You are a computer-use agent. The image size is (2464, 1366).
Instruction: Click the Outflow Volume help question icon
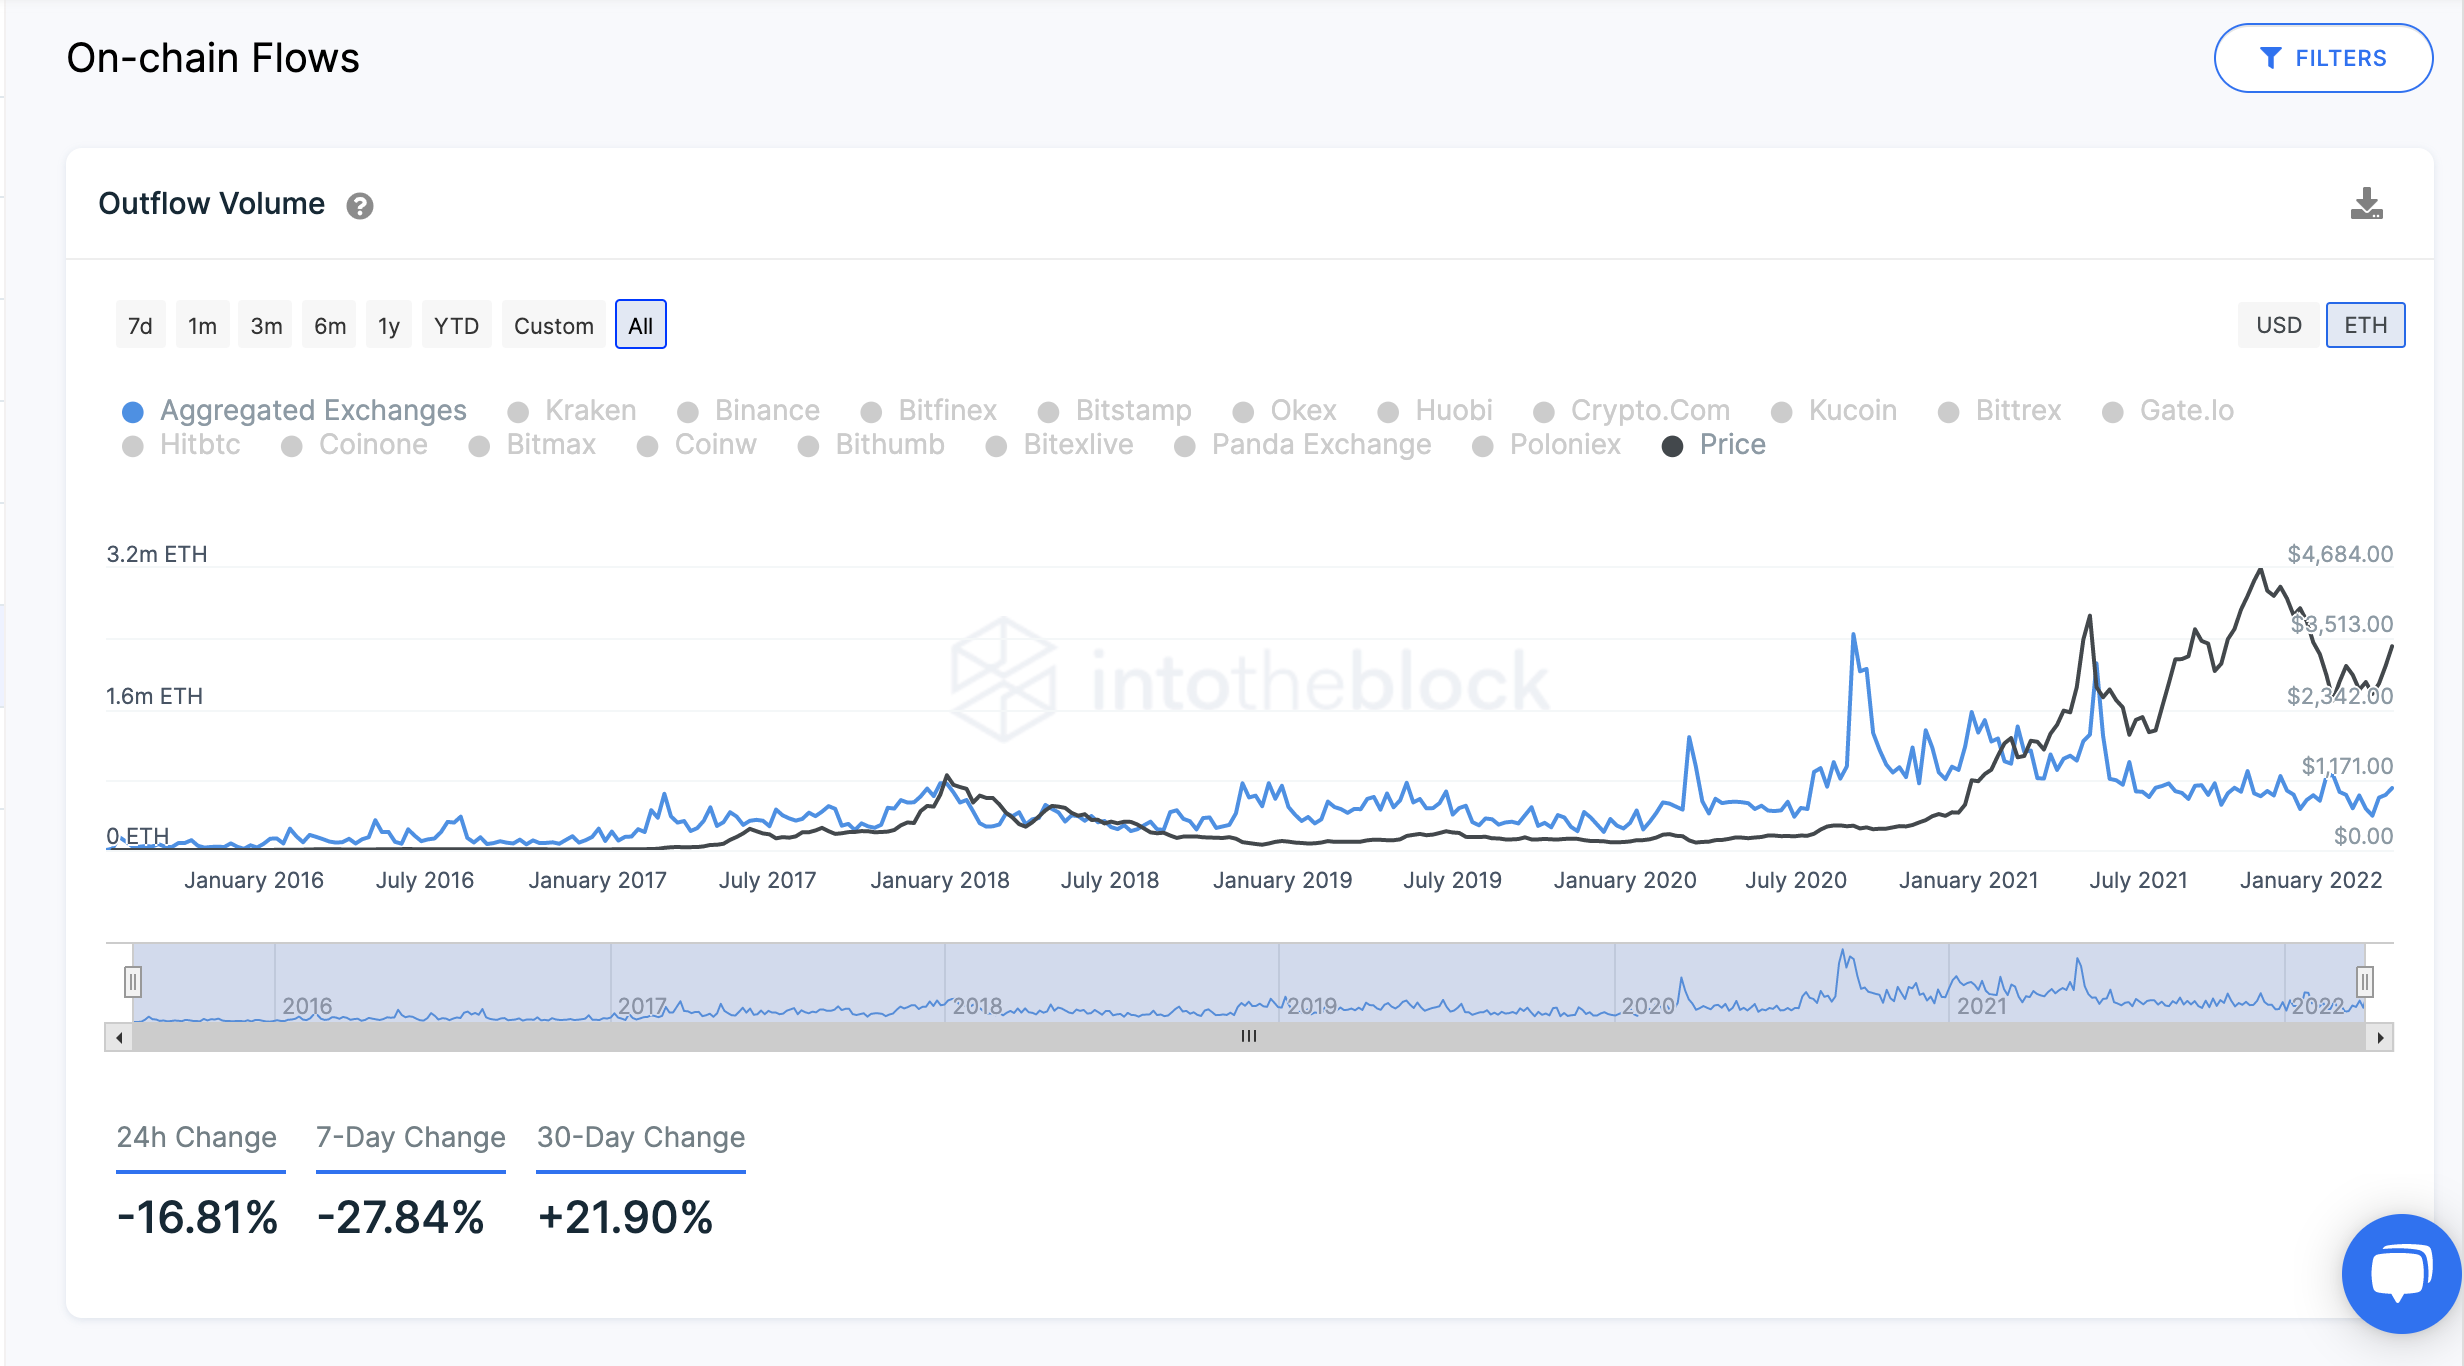(360, 206)
